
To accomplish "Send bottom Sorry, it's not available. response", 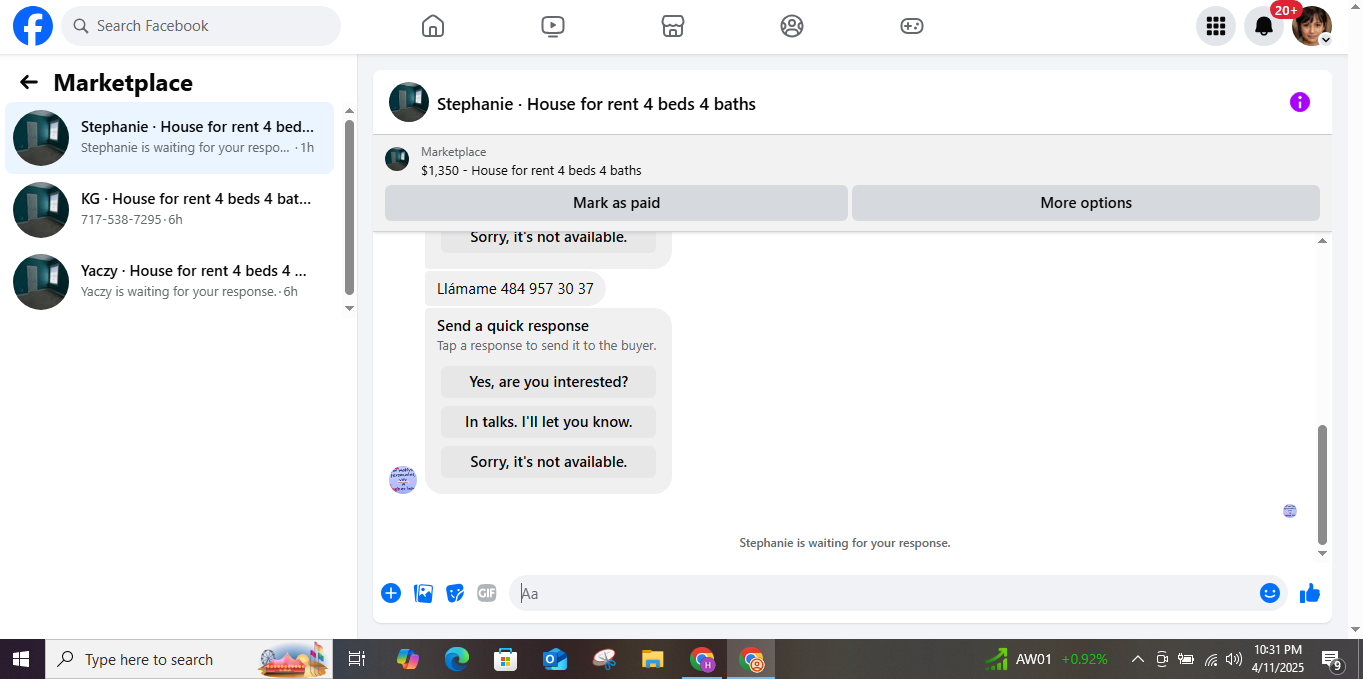I will point(548,462).
